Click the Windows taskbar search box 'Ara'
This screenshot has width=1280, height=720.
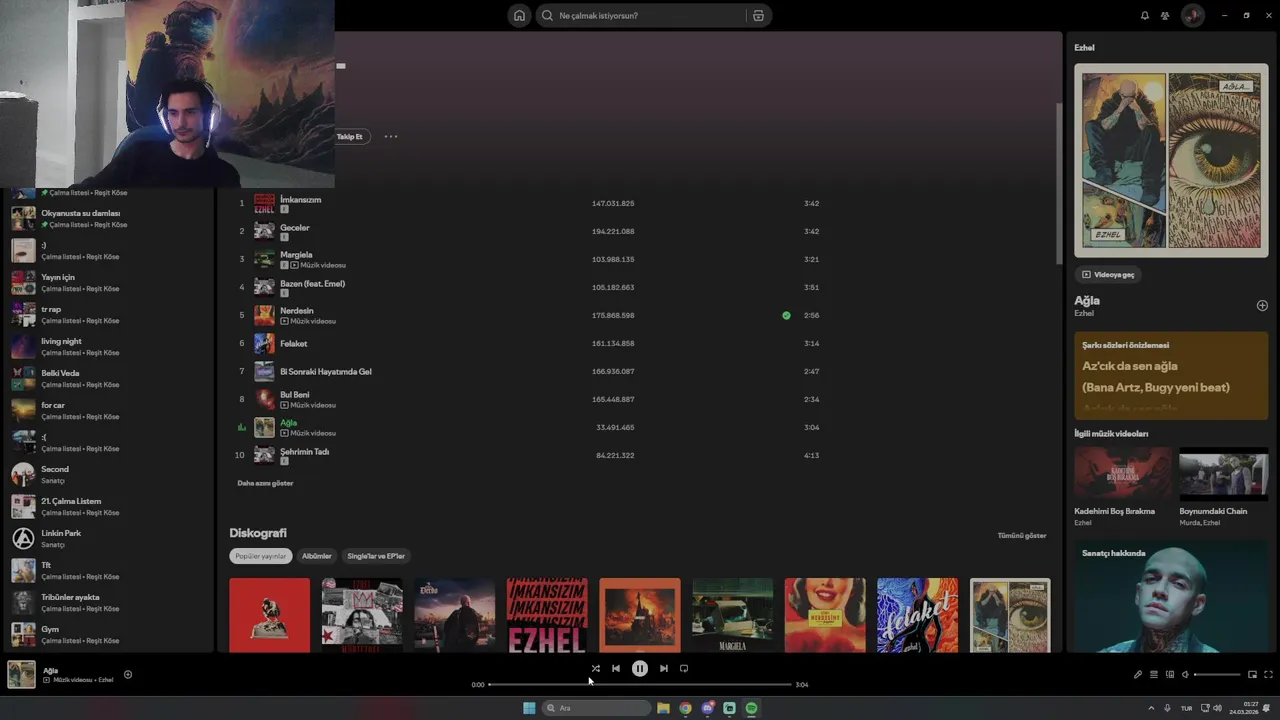596,708
